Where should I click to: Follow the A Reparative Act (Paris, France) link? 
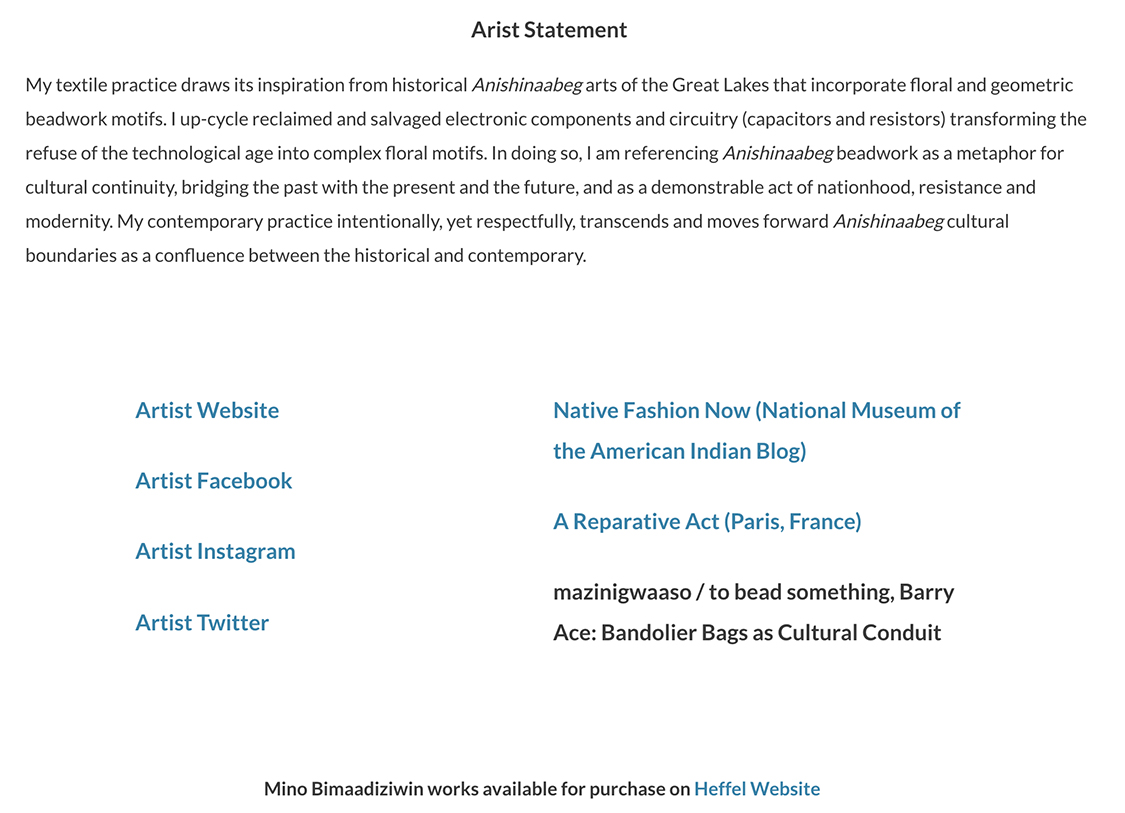click(x=707, y=521)
